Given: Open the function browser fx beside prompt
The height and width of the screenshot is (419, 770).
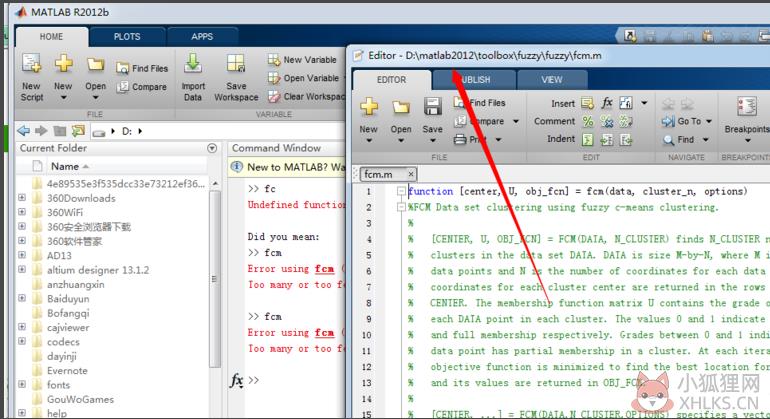Looking at the screenshot, I should pos(236,380).
